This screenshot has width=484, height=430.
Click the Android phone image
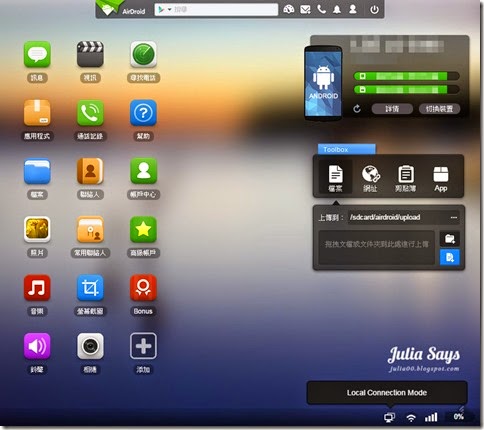[x=323, y=83]
